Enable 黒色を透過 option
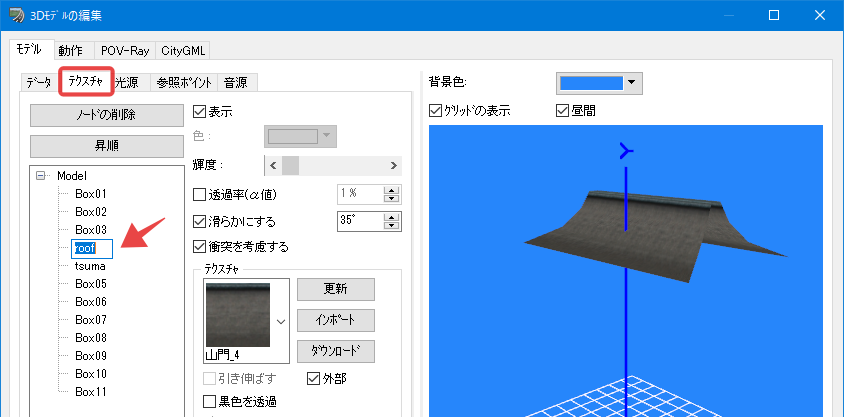 pyautogui.click(x=209, y=401)
